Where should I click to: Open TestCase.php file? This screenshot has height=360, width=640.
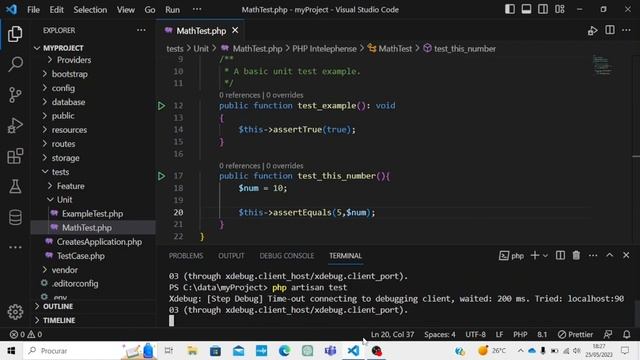(x=80, y=256)
